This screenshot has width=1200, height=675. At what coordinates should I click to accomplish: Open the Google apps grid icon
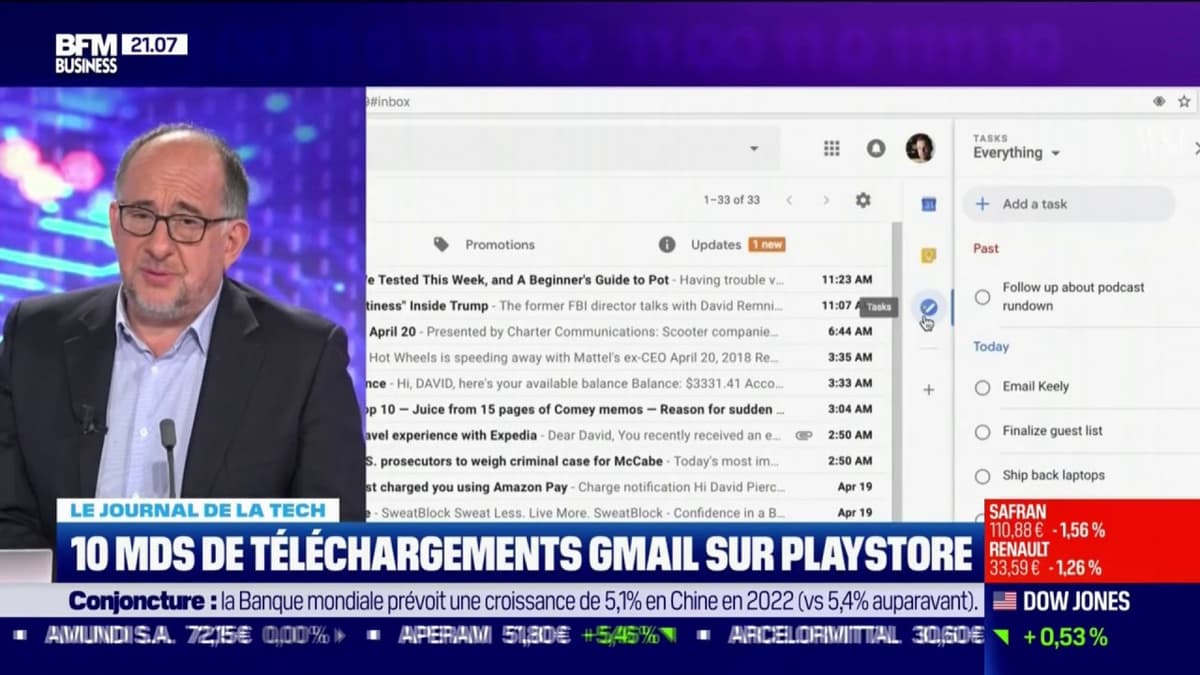(x=831, y=148)
